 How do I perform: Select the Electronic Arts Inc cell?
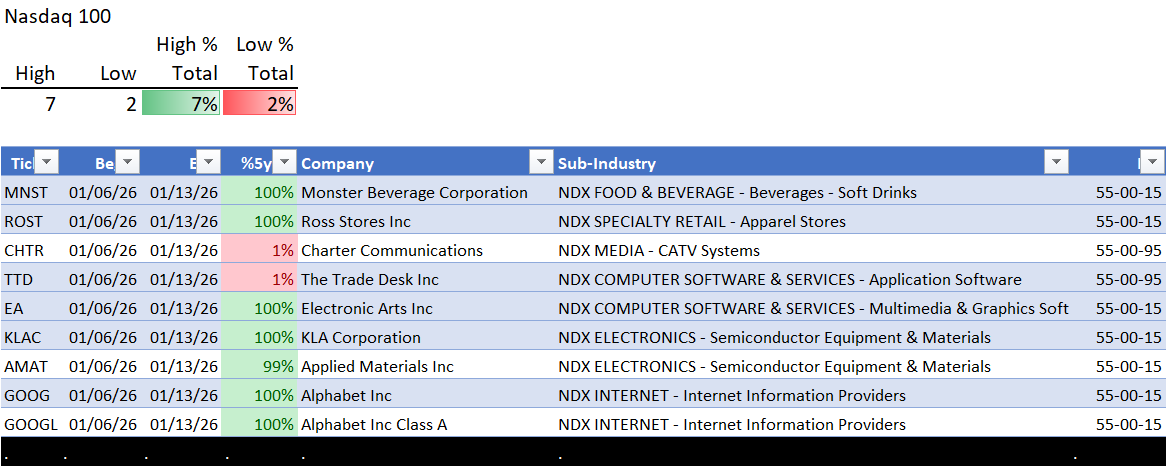pos(367,308)
